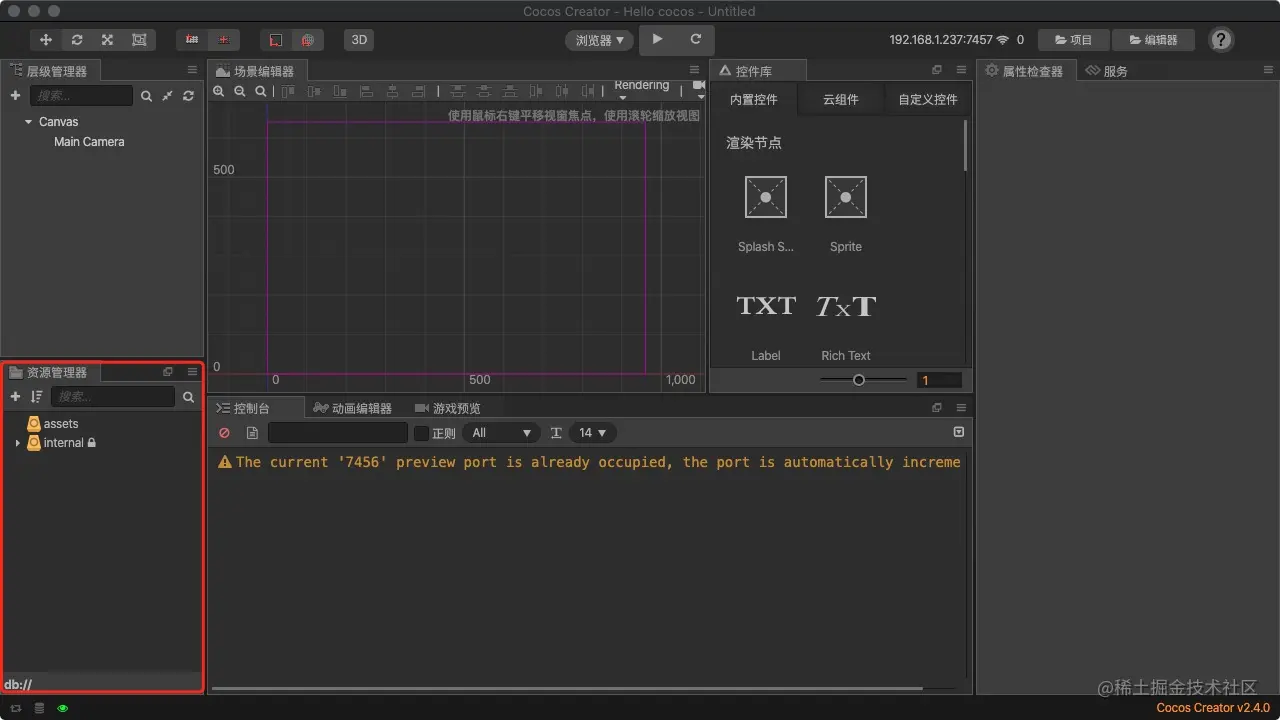Click the widget size slider handle
This screenshot has height=720, width=1280.
[858, 380]
